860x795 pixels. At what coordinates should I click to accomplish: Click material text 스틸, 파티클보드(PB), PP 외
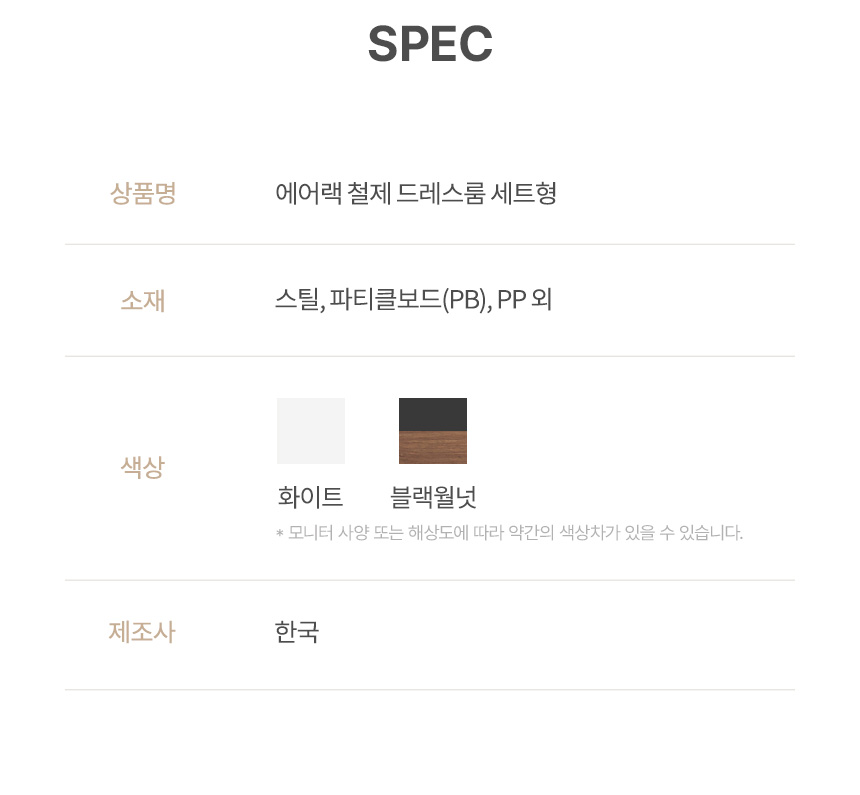coord(413,300)
